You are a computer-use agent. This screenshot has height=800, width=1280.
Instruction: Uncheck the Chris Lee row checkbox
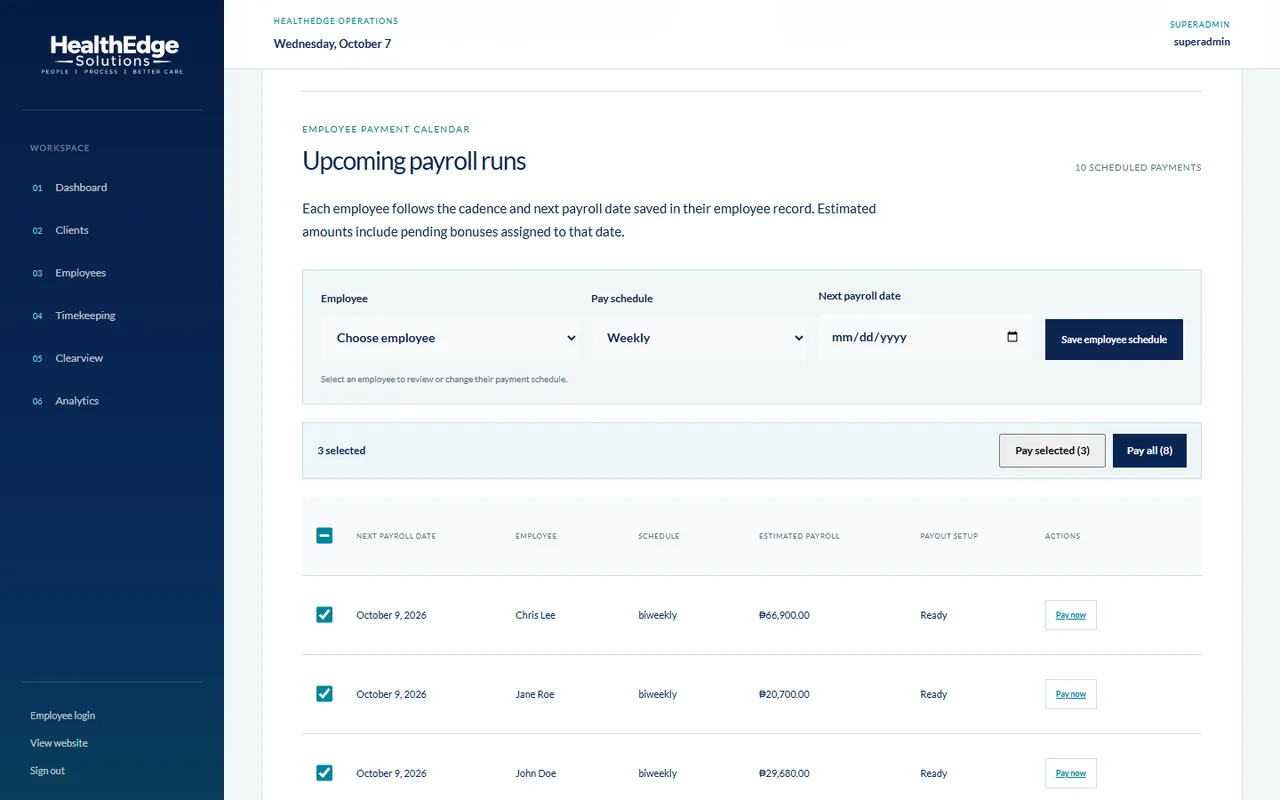[x=324, y=615]
